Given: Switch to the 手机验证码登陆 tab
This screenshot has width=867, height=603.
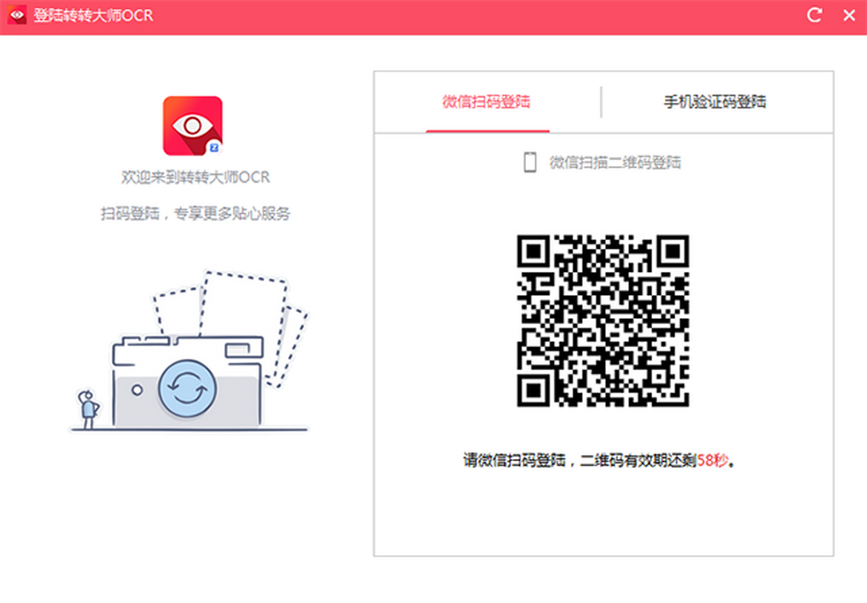Looking at the screenshot, I should tap(715, 102).
